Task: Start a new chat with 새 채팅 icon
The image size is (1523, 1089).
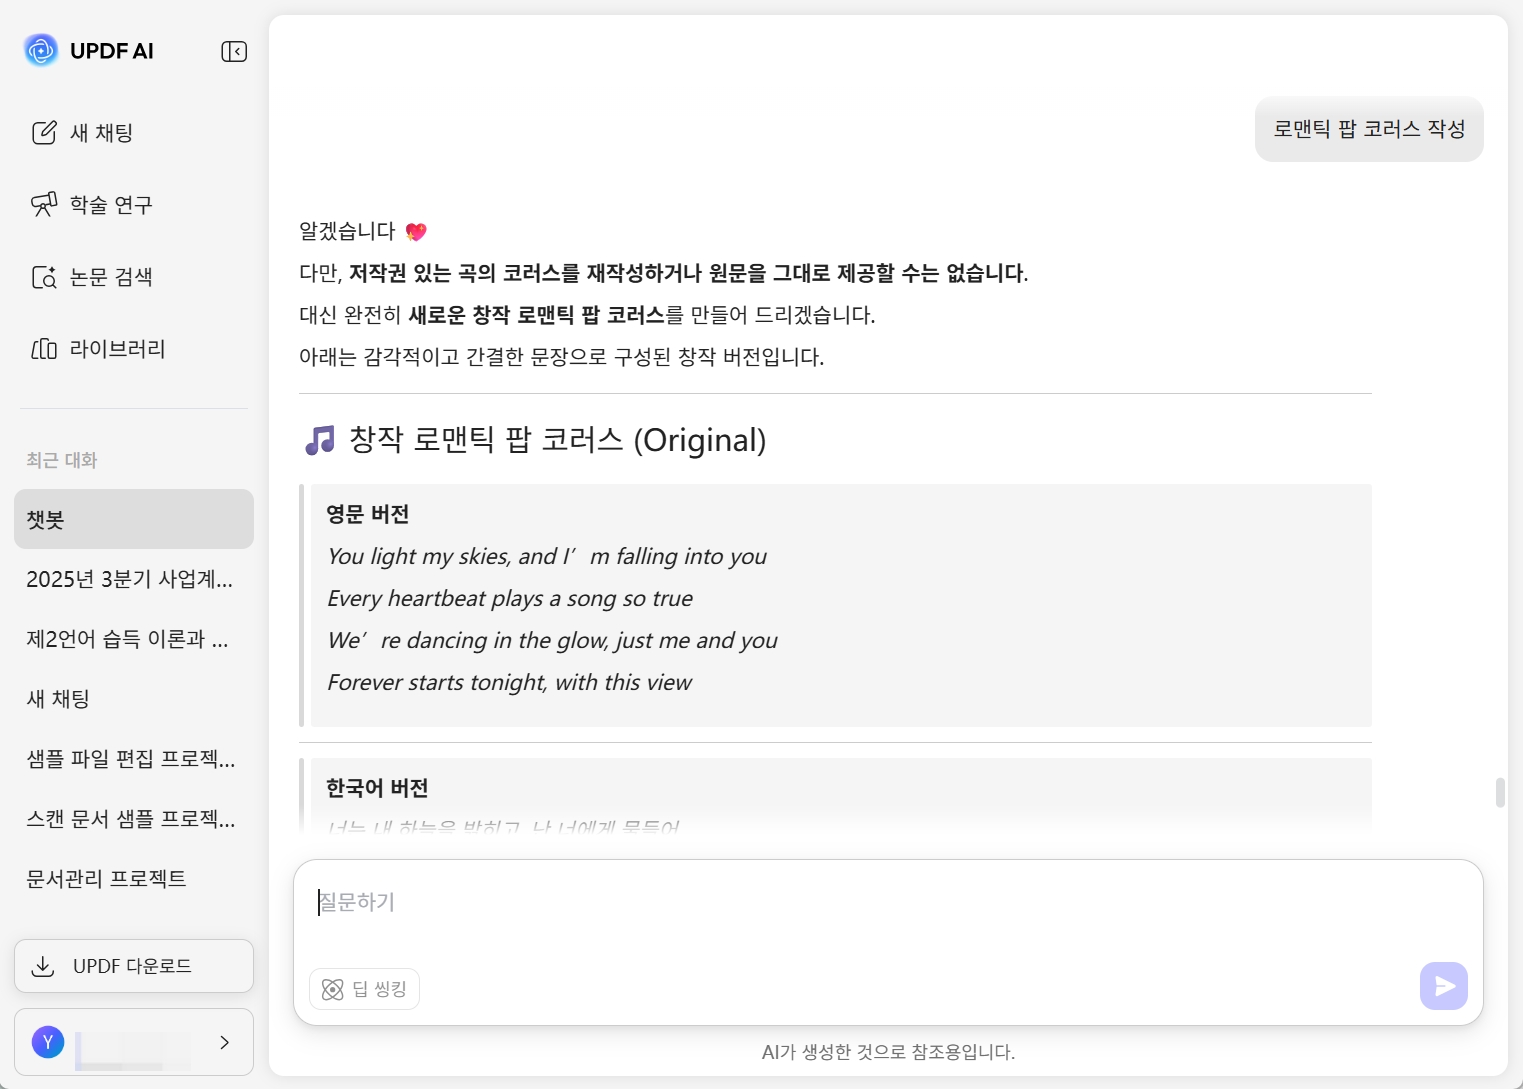Action: (44, 133)
